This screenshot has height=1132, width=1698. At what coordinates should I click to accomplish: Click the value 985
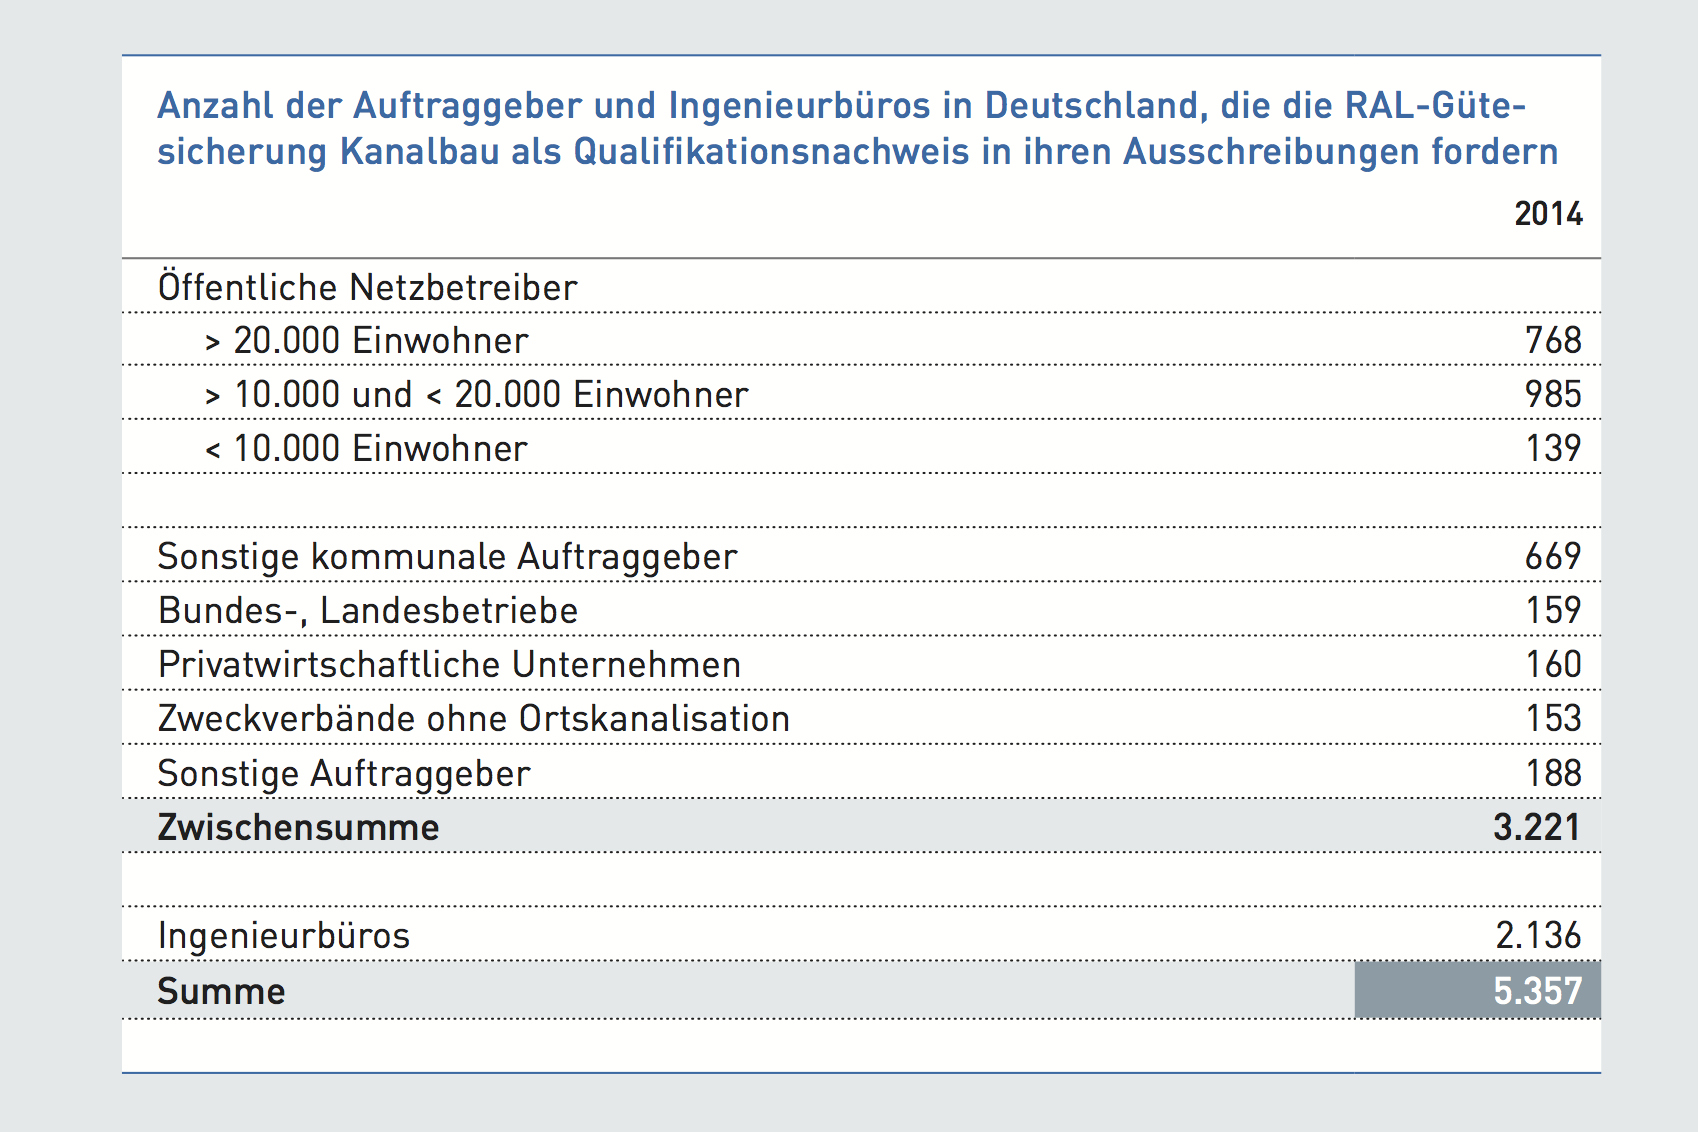(1553, 395)
